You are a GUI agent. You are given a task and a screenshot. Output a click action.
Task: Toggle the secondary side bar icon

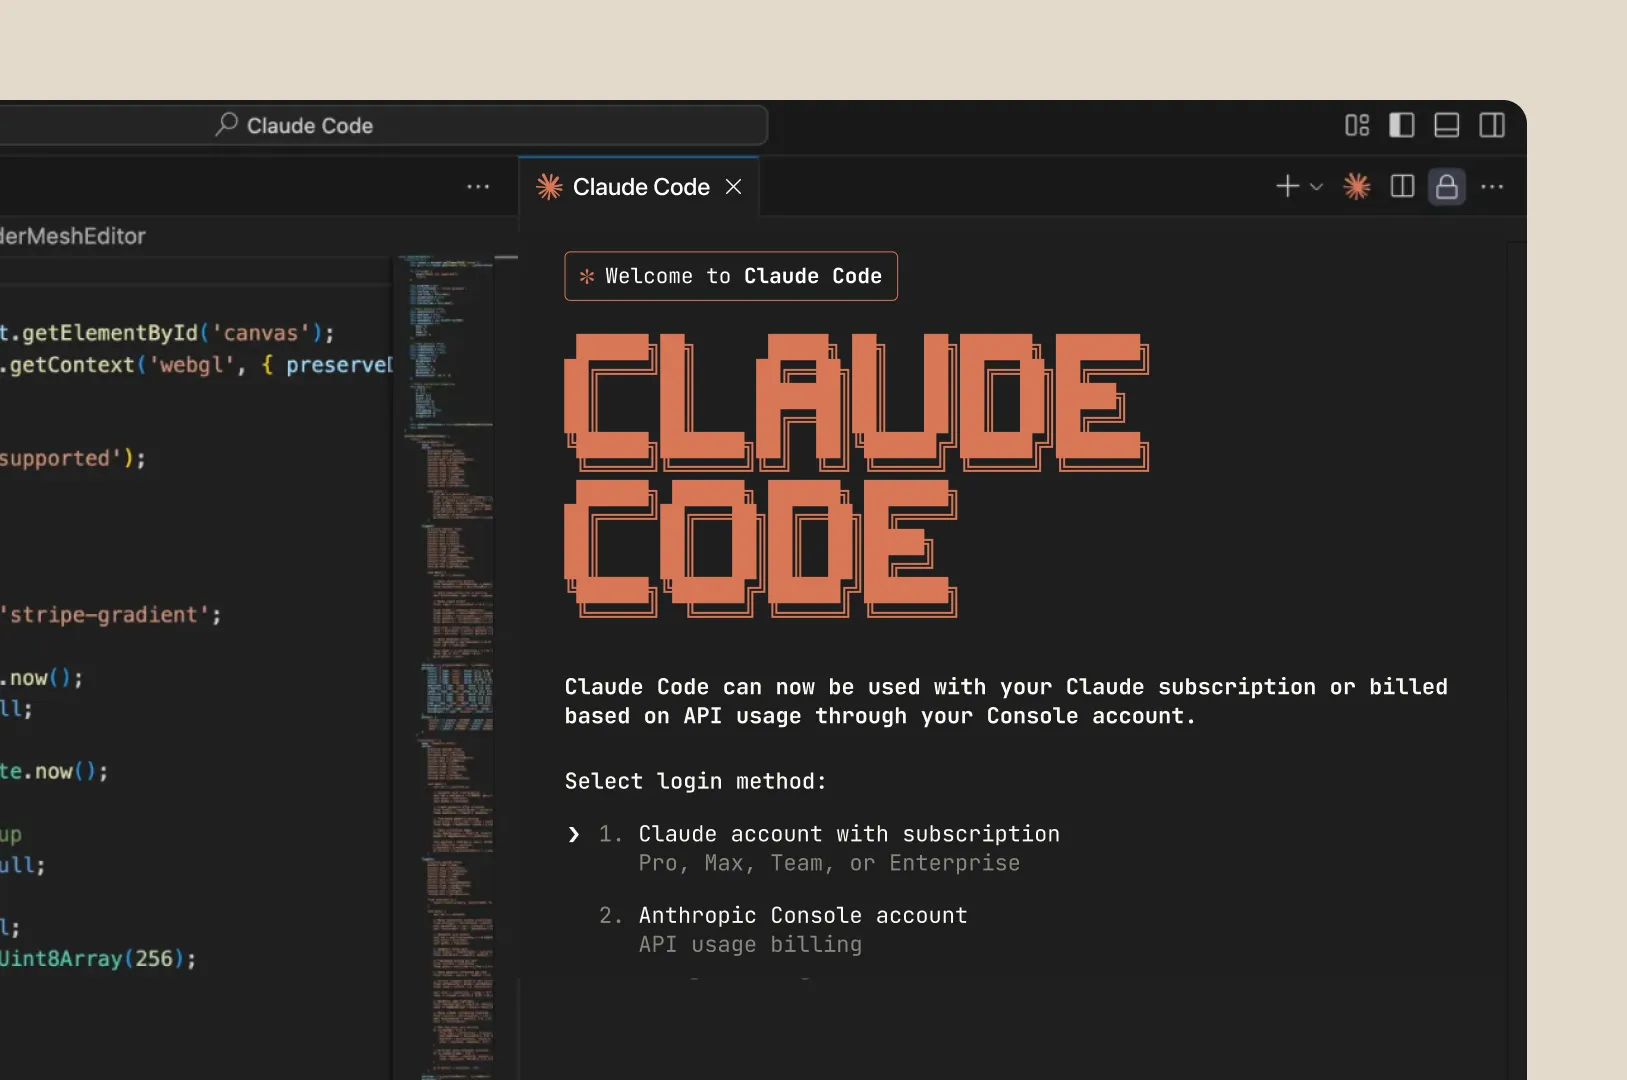1492,125
